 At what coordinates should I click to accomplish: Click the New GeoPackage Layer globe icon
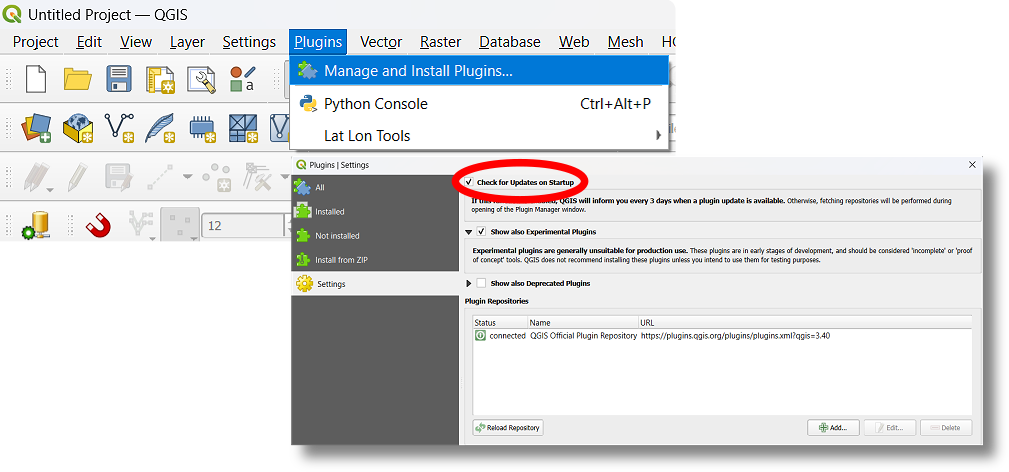78,127
